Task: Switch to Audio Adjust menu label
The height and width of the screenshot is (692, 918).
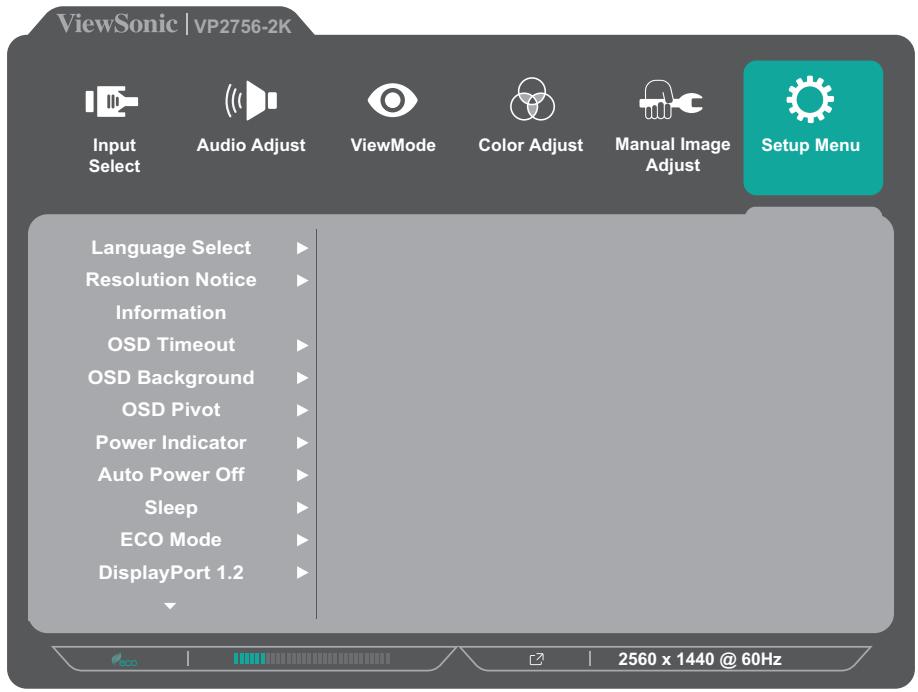Action: pyautogui.click(x=251, y=145)
